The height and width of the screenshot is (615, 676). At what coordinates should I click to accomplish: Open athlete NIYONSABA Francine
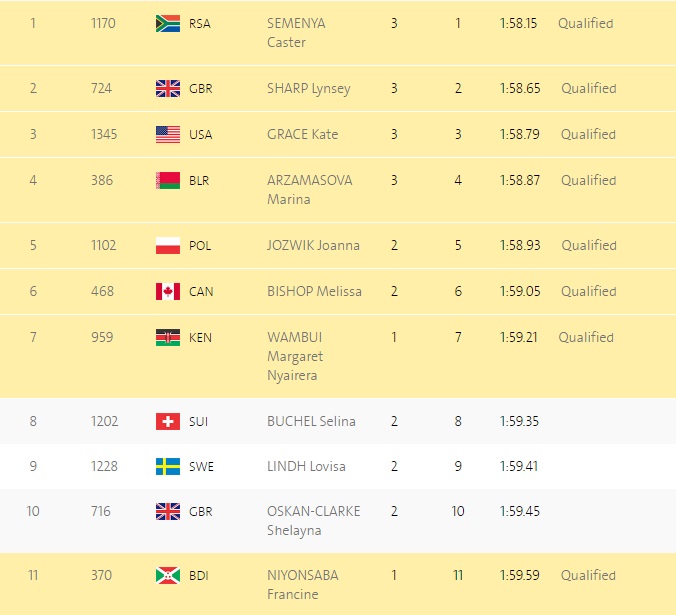[303, 585]
